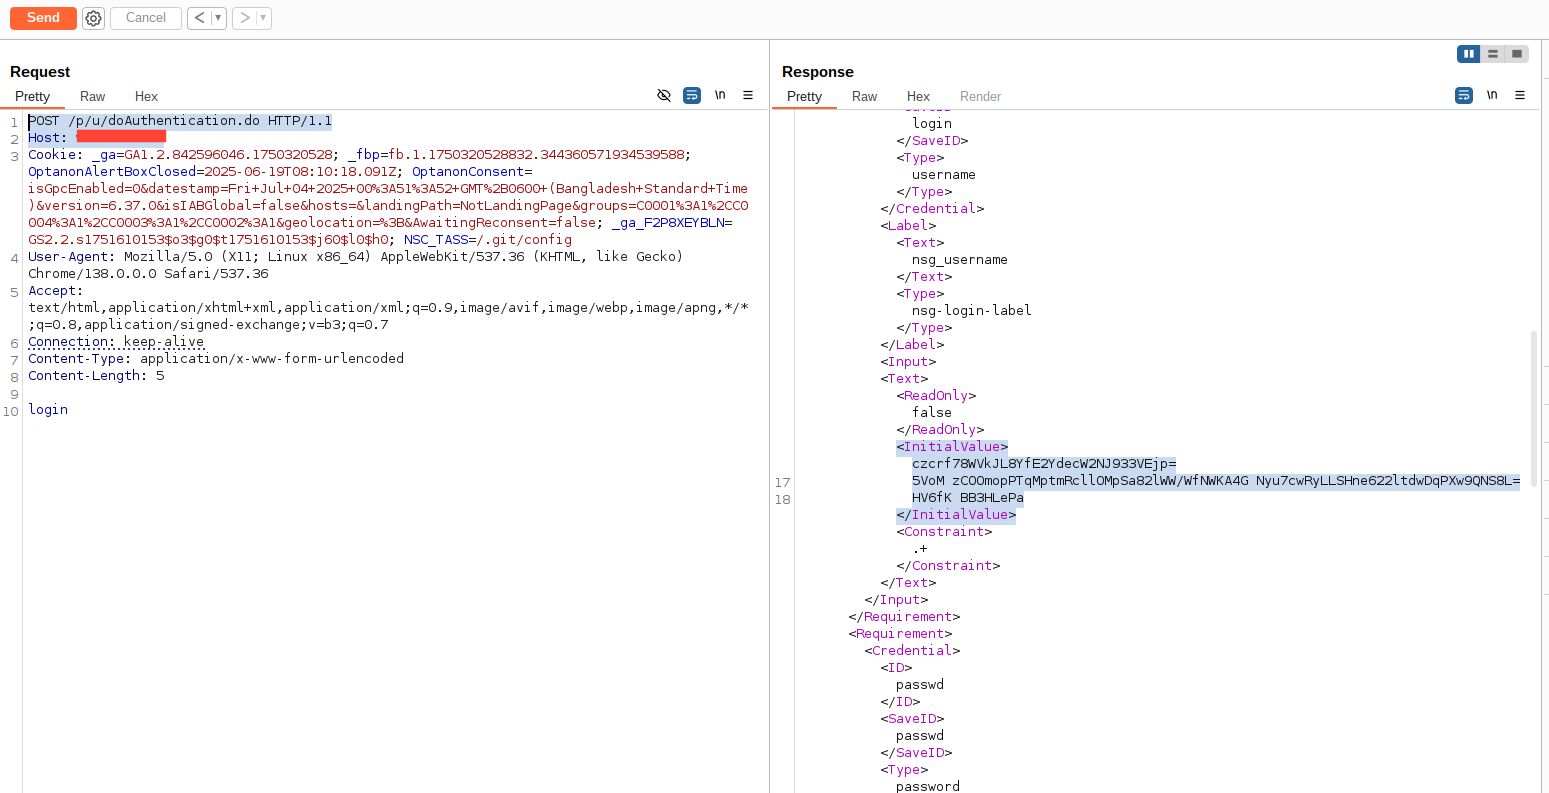
Task: Open the back history dropdown arrow
Action: click(218, 18)
